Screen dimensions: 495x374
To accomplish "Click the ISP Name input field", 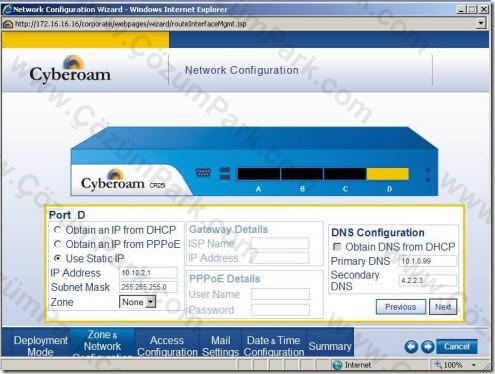I will pyautogui.click(x=280, y=243).
